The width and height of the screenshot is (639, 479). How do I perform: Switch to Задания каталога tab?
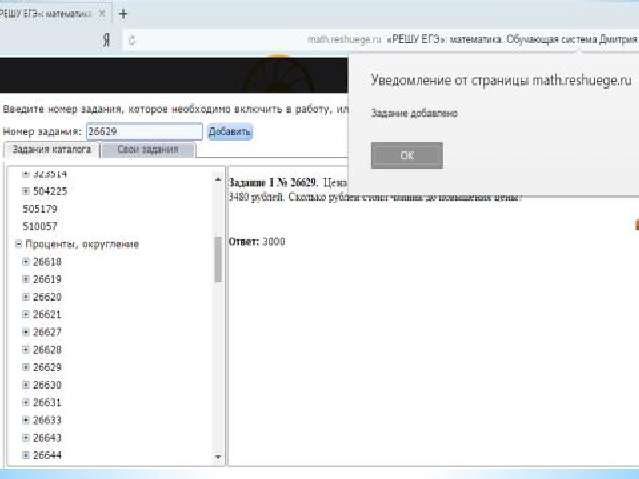click(51, 150)
